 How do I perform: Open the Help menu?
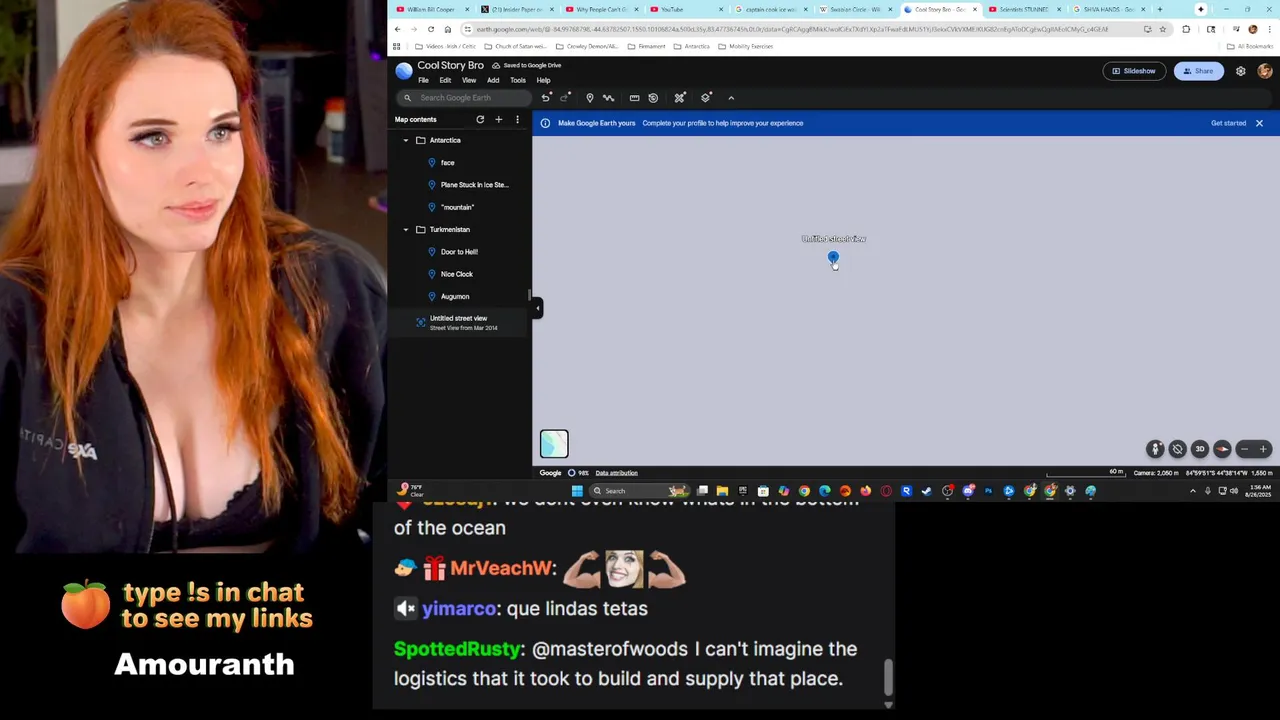tap(543, 80)
